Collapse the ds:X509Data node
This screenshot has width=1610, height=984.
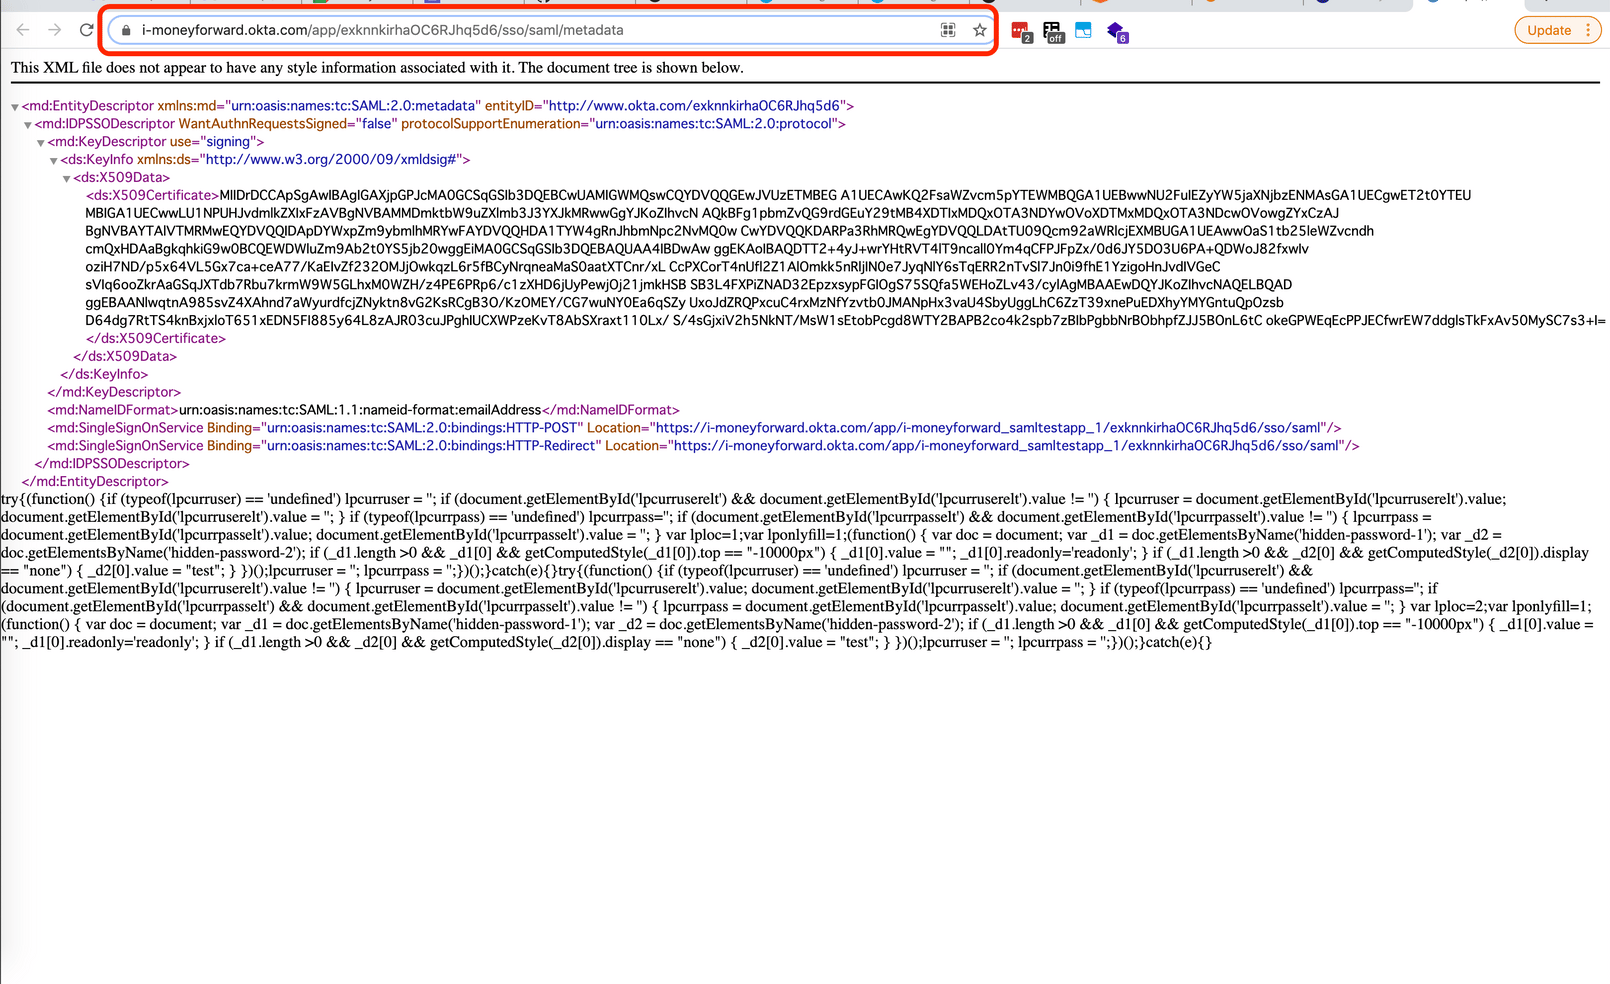tap(67, 179)
